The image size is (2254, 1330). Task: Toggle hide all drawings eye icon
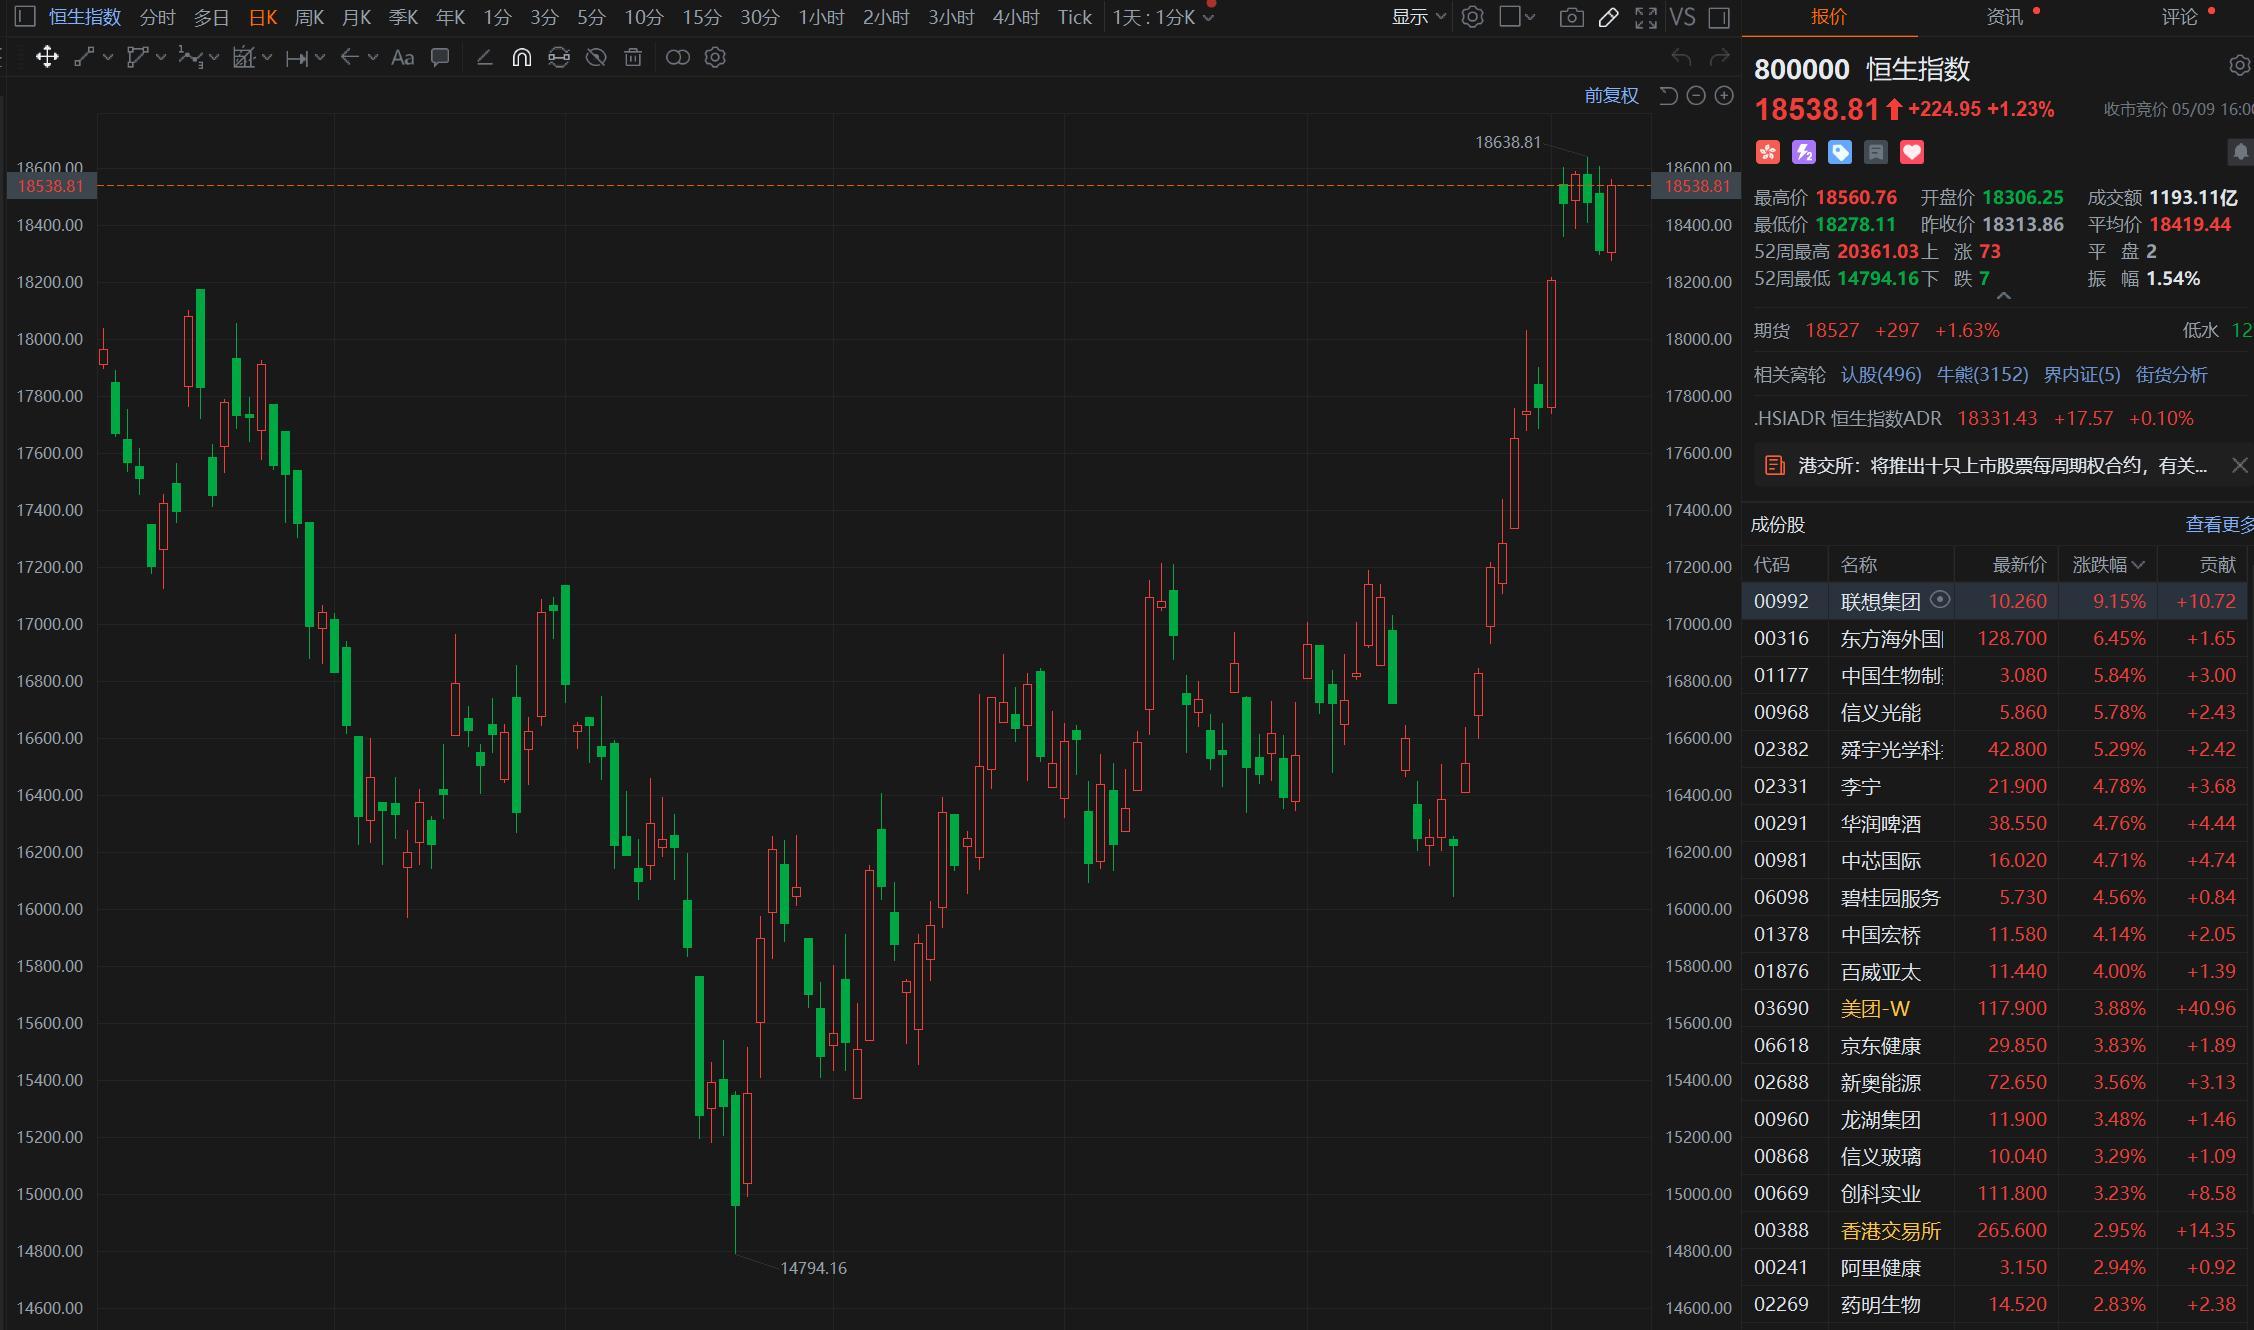(x=596, y=58)
